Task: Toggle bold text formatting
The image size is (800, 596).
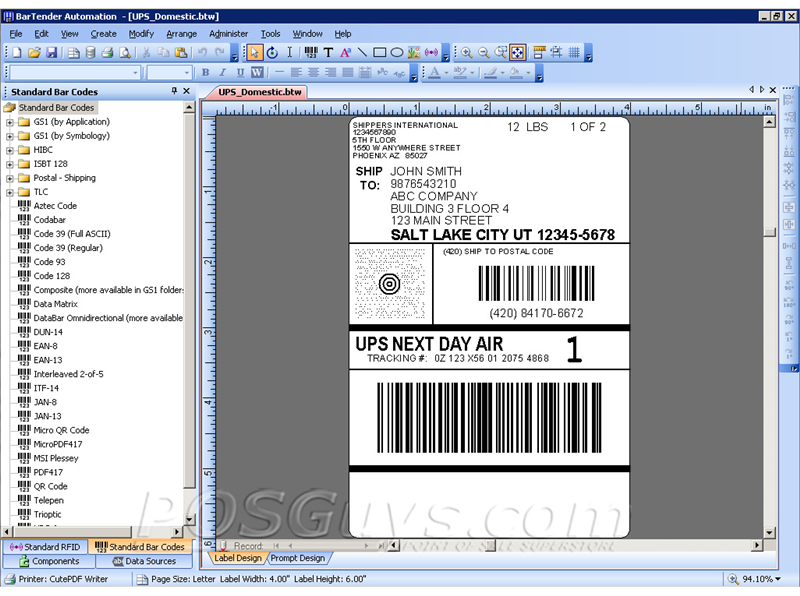Action: coord(205,72)
